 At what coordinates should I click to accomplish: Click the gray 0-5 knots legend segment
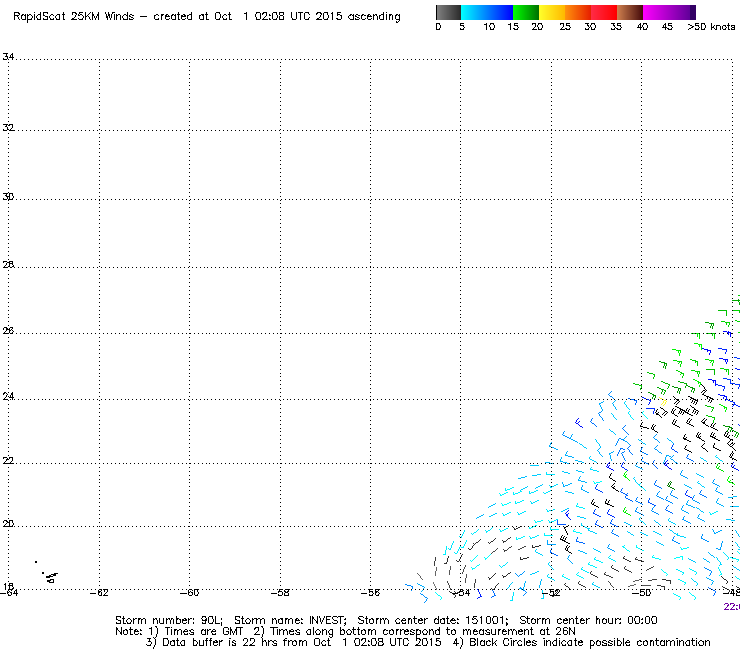click(448, 12)
